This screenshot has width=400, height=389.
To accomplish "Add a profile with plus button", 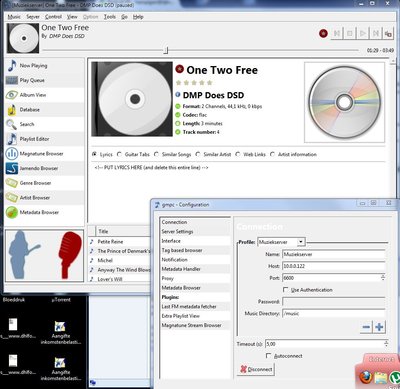I will pyautogui.click(x=379, y=327).
